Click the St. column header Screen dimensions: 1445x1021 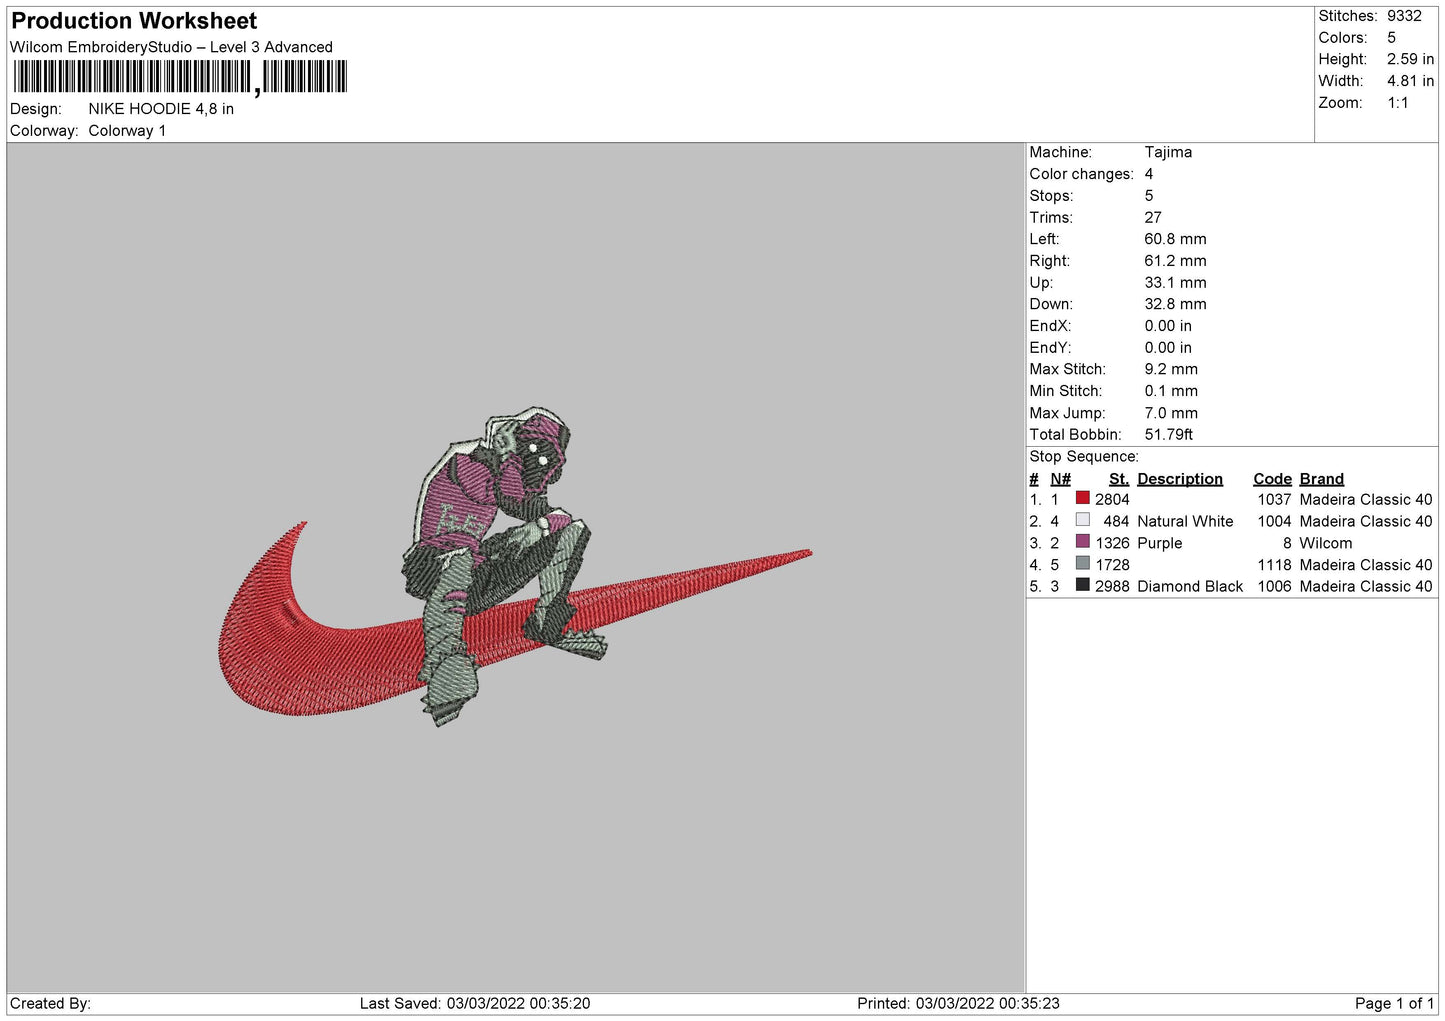pyautogui.click(x=1118, y=479)
